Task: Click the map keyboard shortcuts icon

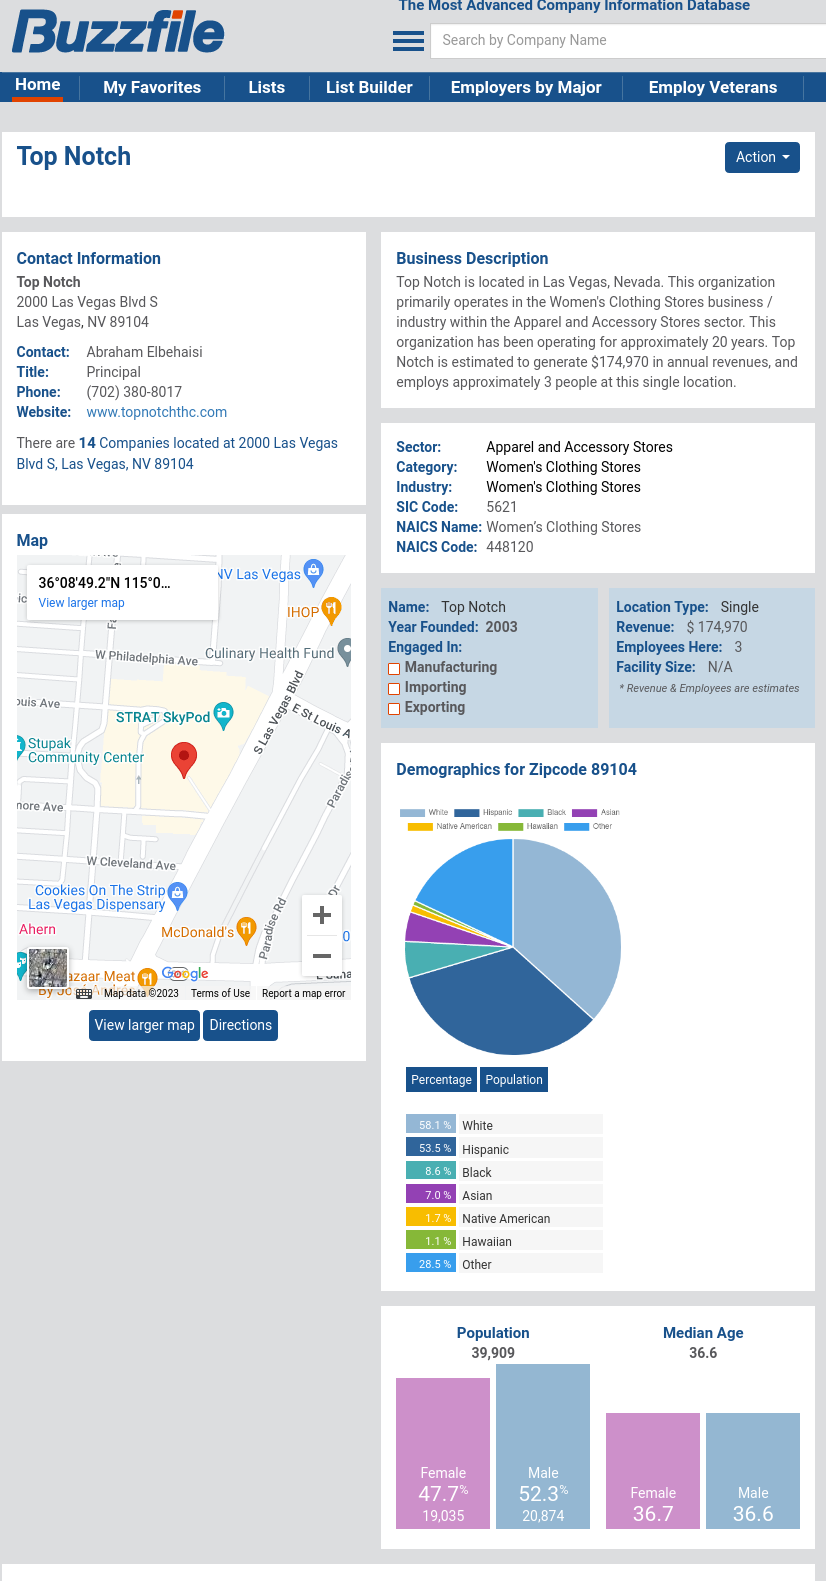Action: tap(84, 994)
